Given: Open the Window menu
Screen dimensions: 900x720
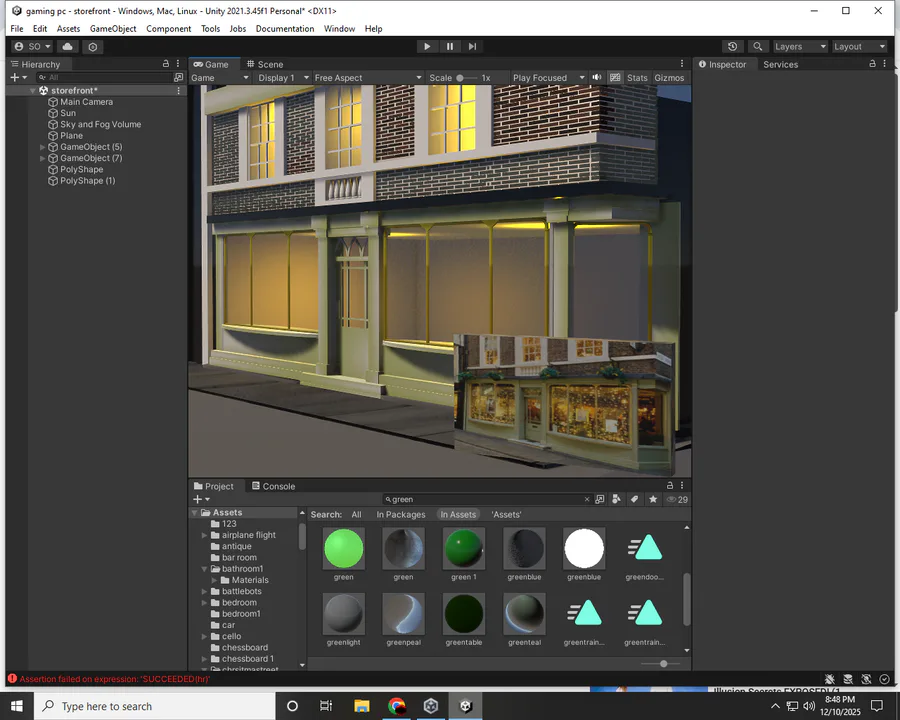Looking at the screenshot, I should 339,29.
